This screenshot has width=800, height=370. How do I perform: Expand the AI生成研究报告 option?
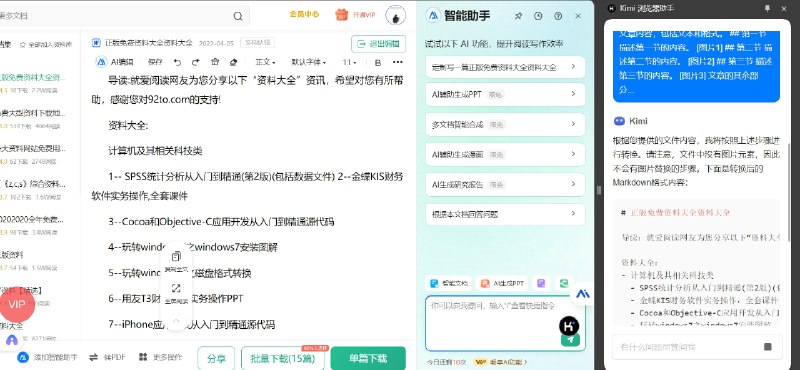click(x=505, y=184)
